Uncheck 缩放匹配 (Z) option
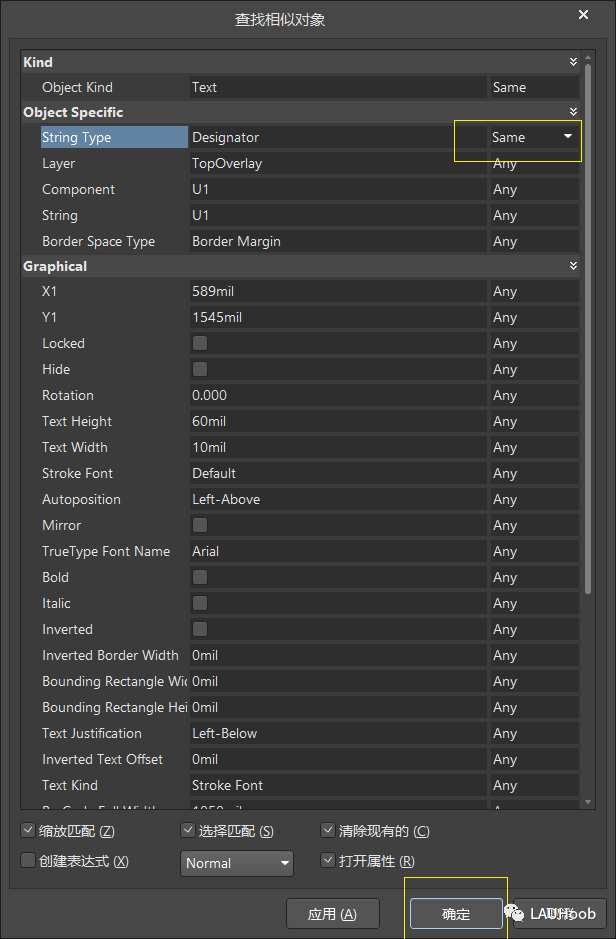 tap(28, 830)
